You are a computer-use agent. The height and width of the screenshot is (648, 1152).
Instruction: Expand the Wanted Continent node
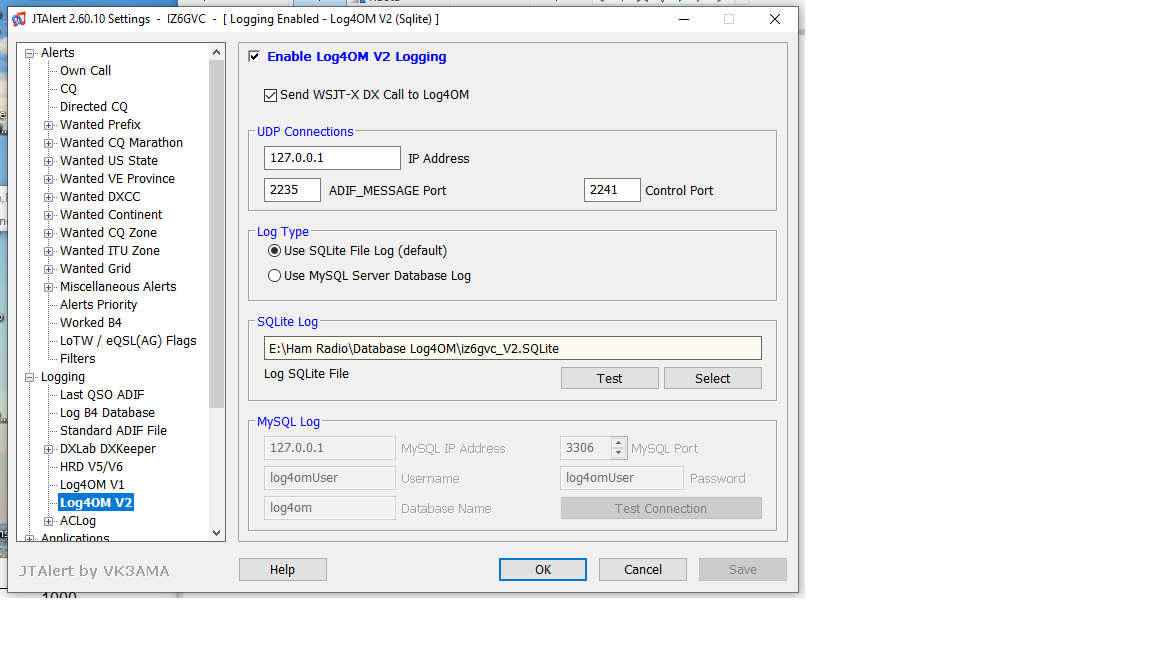point(48,215)
